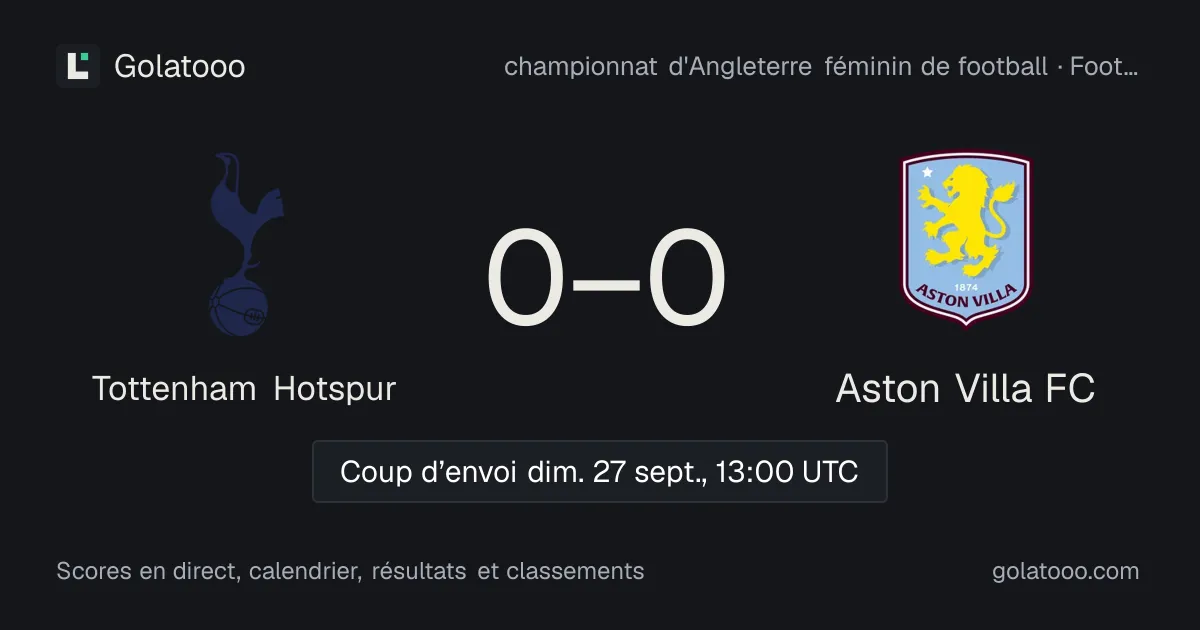Click the truncated 'Foot…' category text
1200x630 pixels.
point(1104,67)
